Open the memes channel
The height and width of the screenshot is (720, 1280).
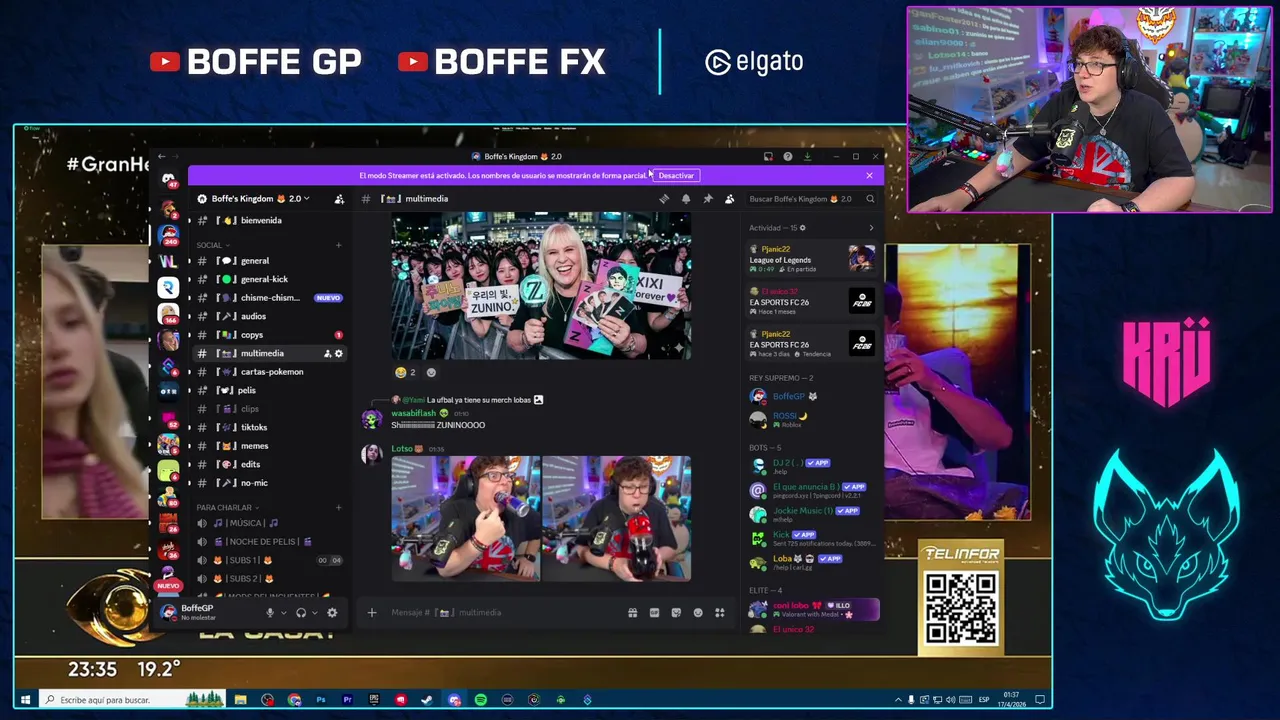(x=268, y=446)
